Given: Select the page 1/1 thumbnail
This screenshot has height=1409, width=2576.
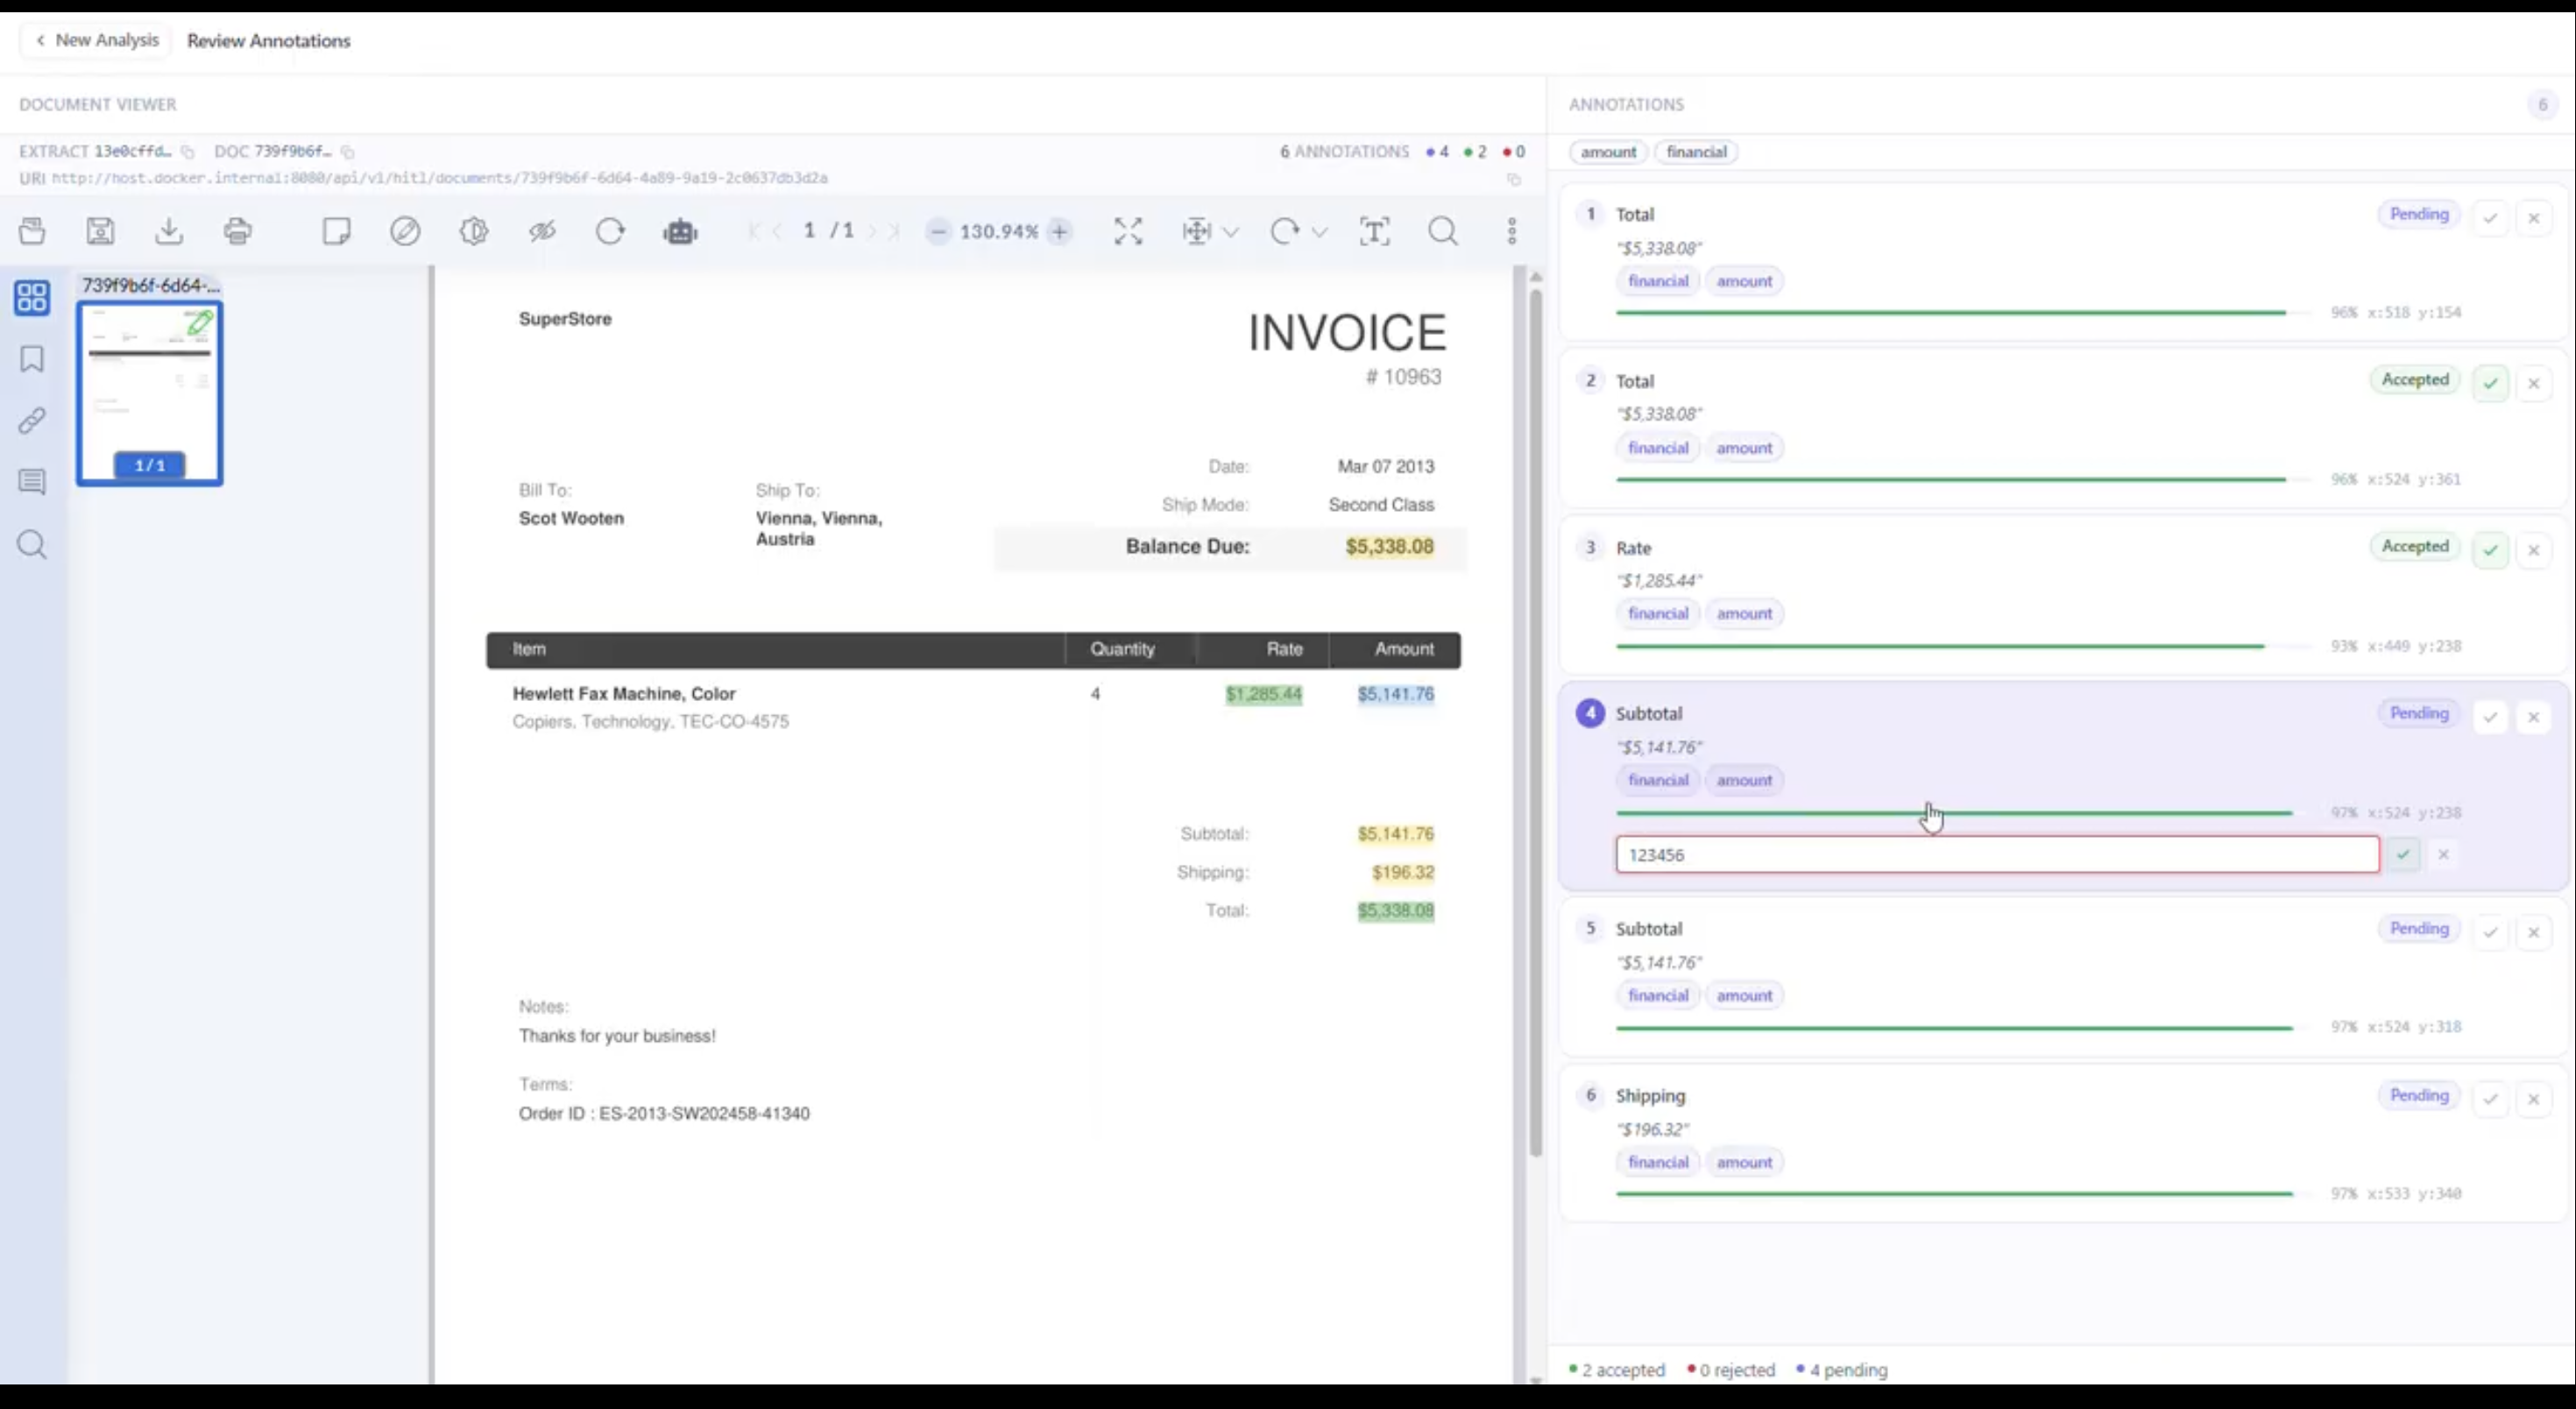Looking at the screenshot, I should (150, 393).
